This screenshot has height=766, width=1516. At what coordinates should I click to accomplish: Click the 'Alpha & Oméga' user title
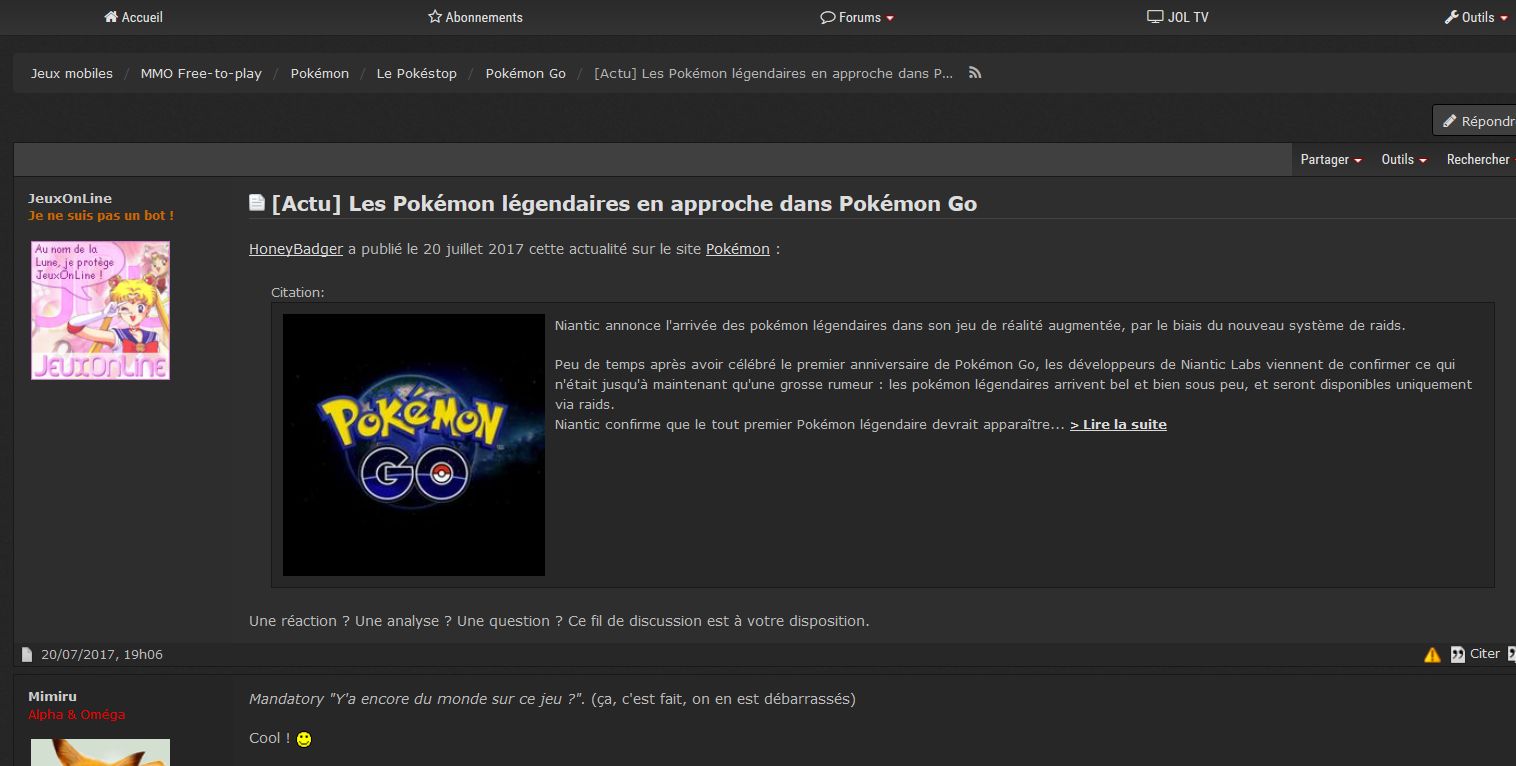pyautogui.click(x=77, y=715)
